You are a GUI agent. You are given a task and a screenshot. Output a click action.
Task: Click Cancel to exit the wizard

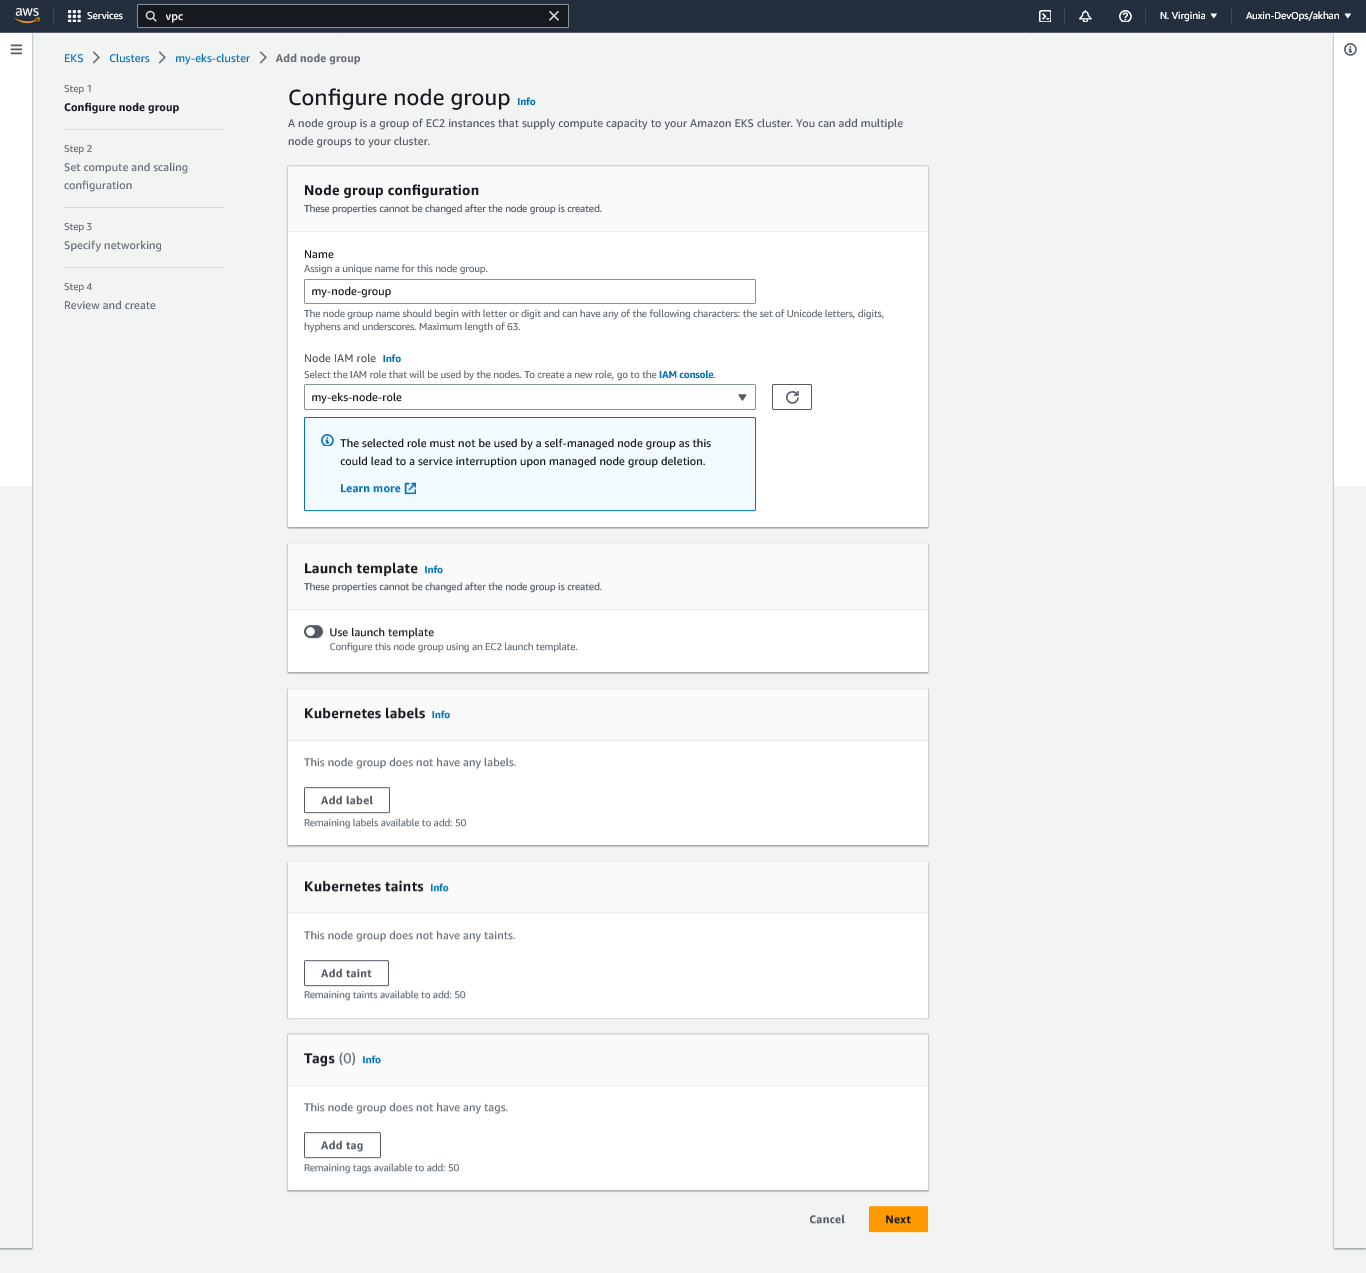pos(826,1219)
